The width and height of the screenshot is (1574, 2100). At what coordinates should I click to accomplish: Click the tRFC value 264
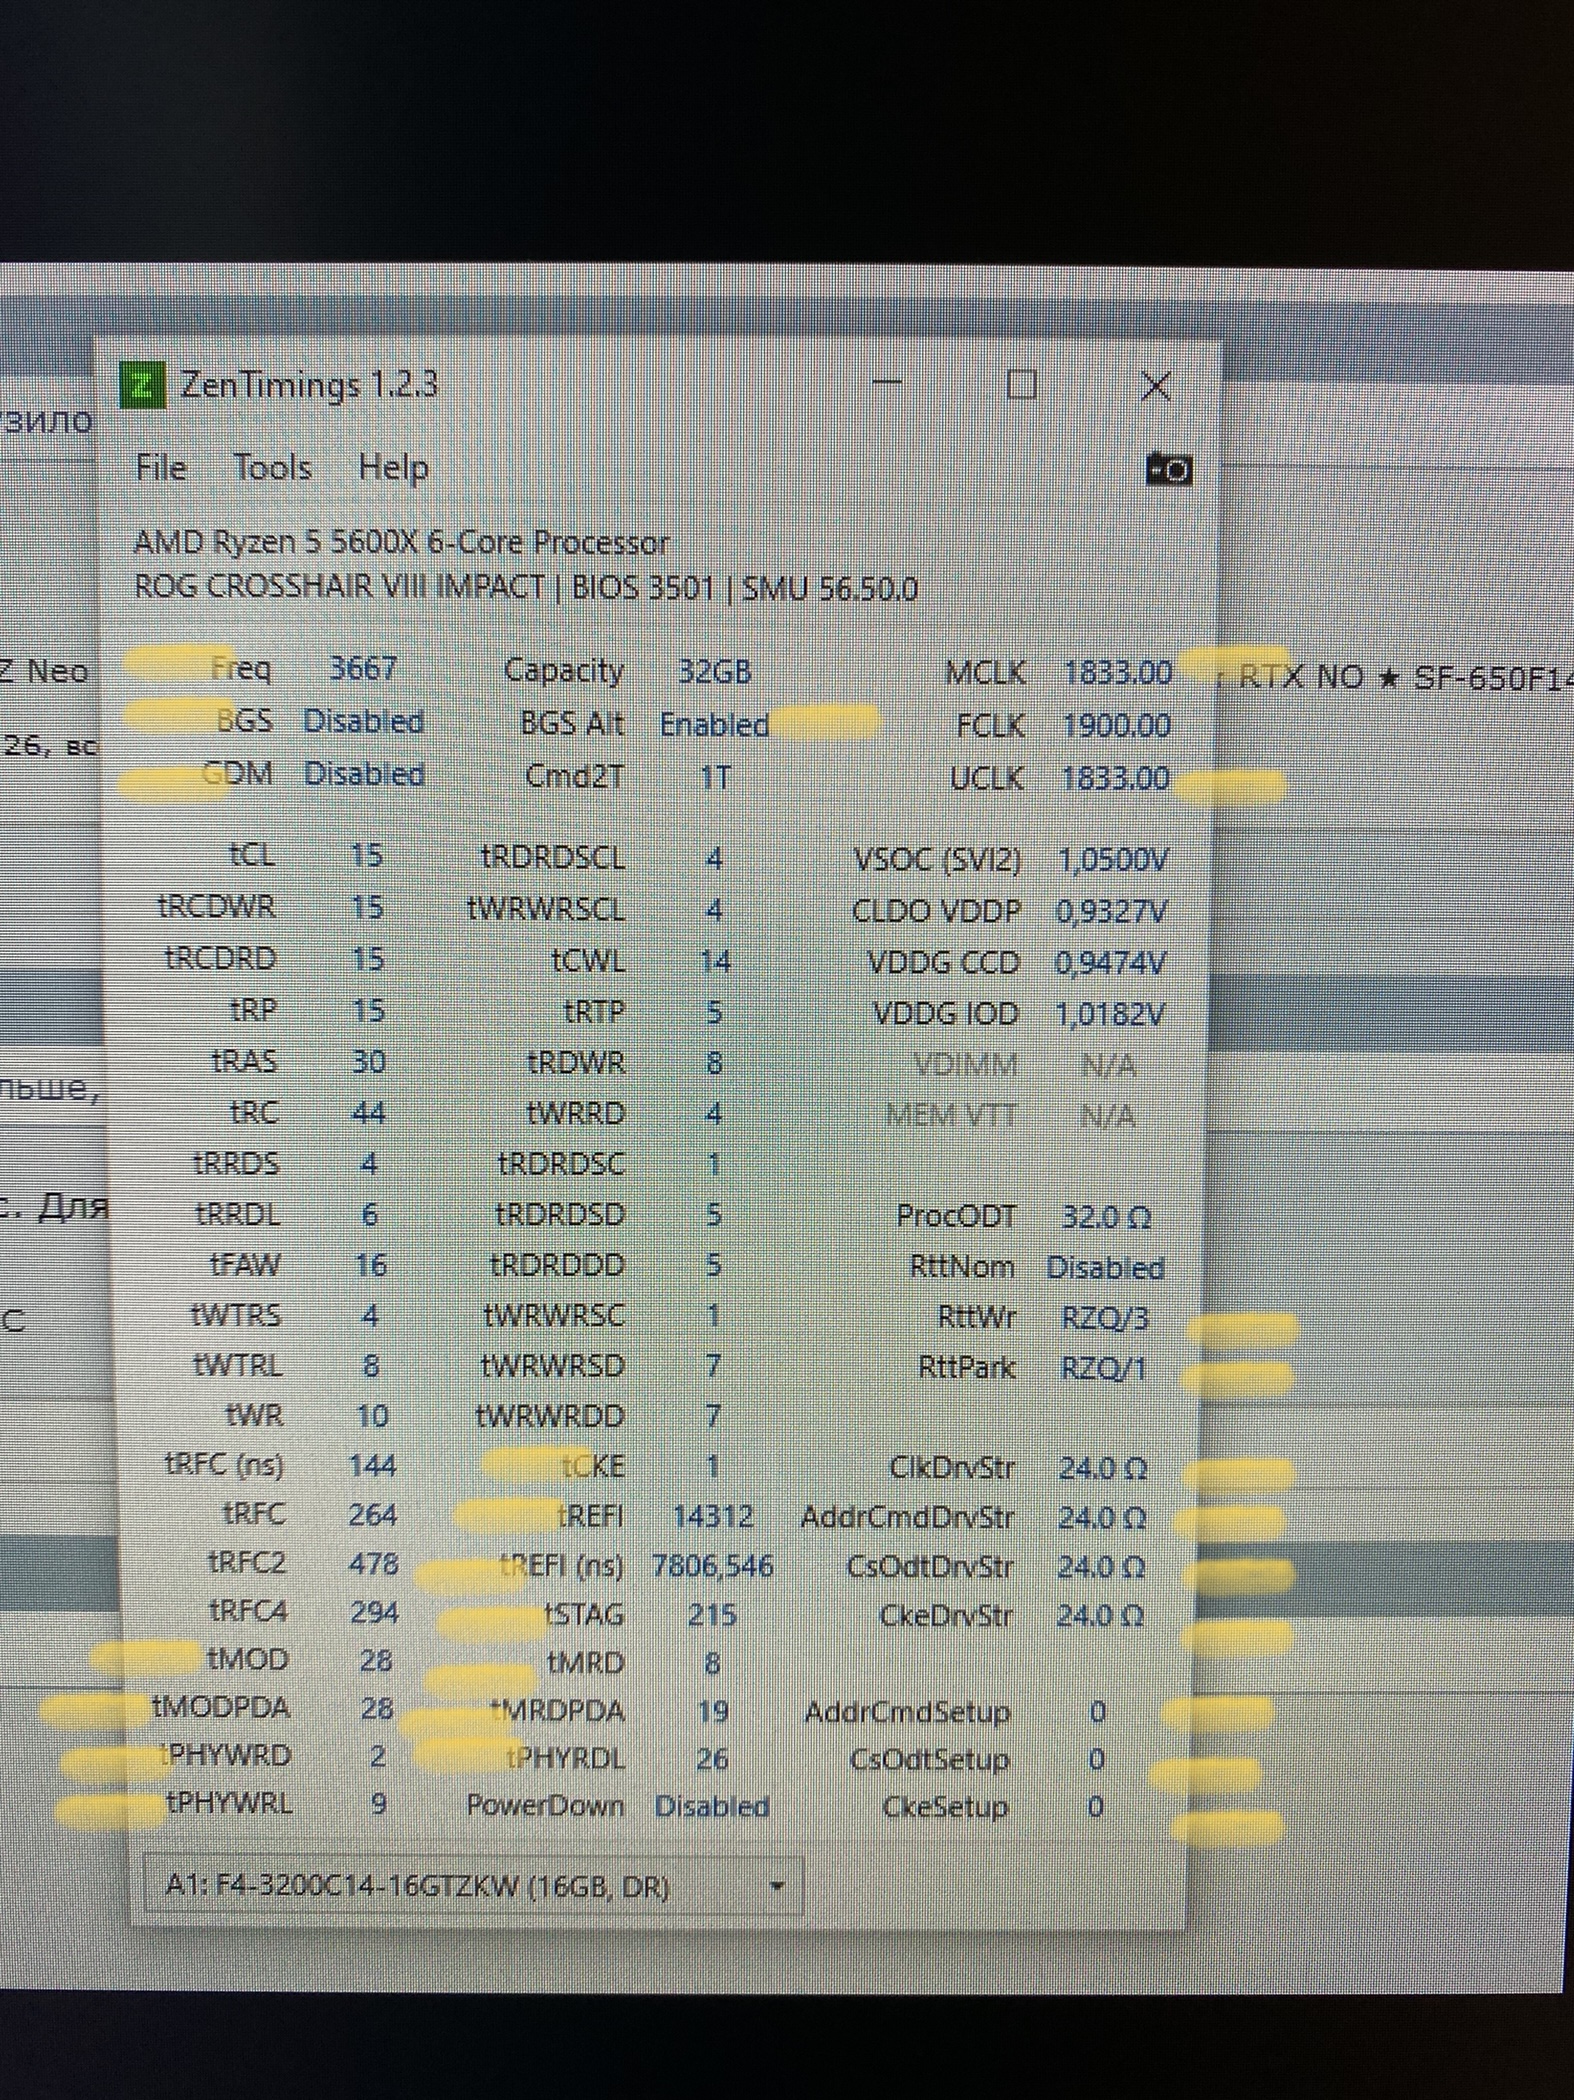tap(372, 1515)
